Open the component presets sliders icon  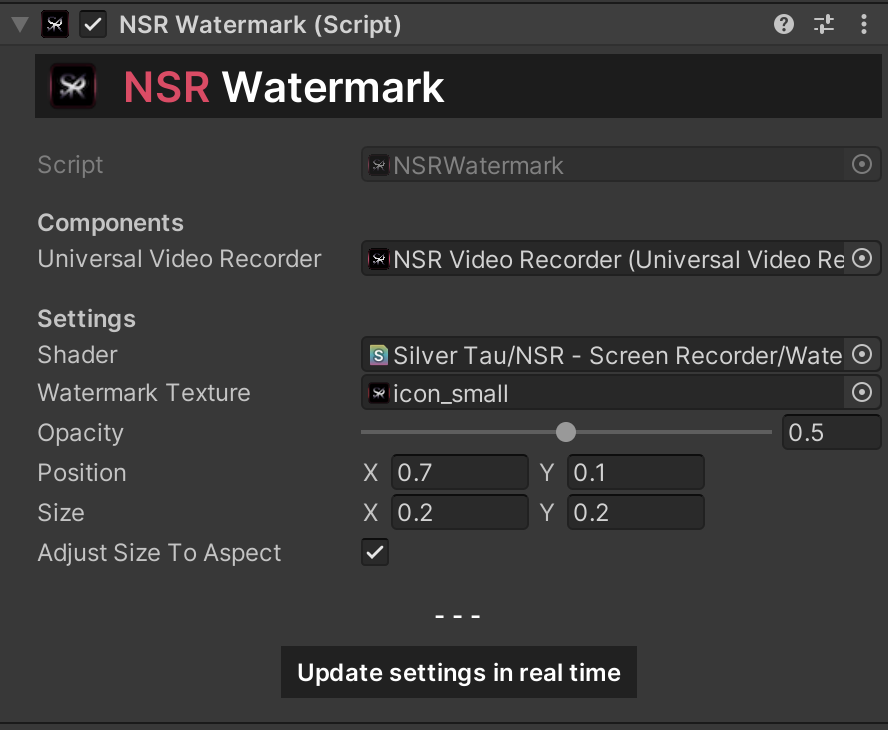(823, 24)
